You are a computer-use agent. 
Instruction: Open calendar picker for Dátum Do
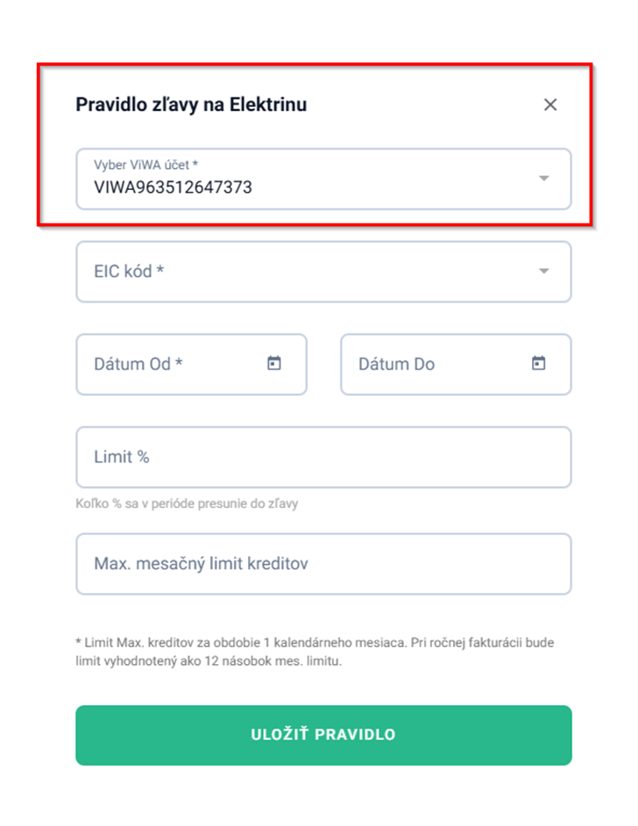(x=538, y=364)
